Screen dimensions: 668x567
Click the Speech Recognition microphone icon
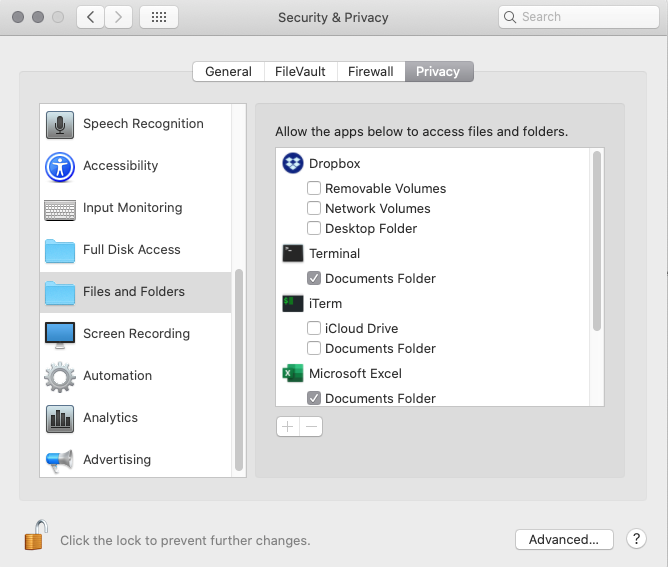pyautogui.click(x=60, y=125)
